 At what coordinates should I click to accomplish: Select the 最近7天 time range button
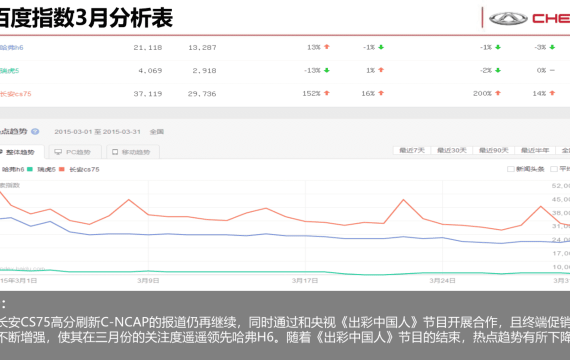pyautogui.click(x=412, y=150)
